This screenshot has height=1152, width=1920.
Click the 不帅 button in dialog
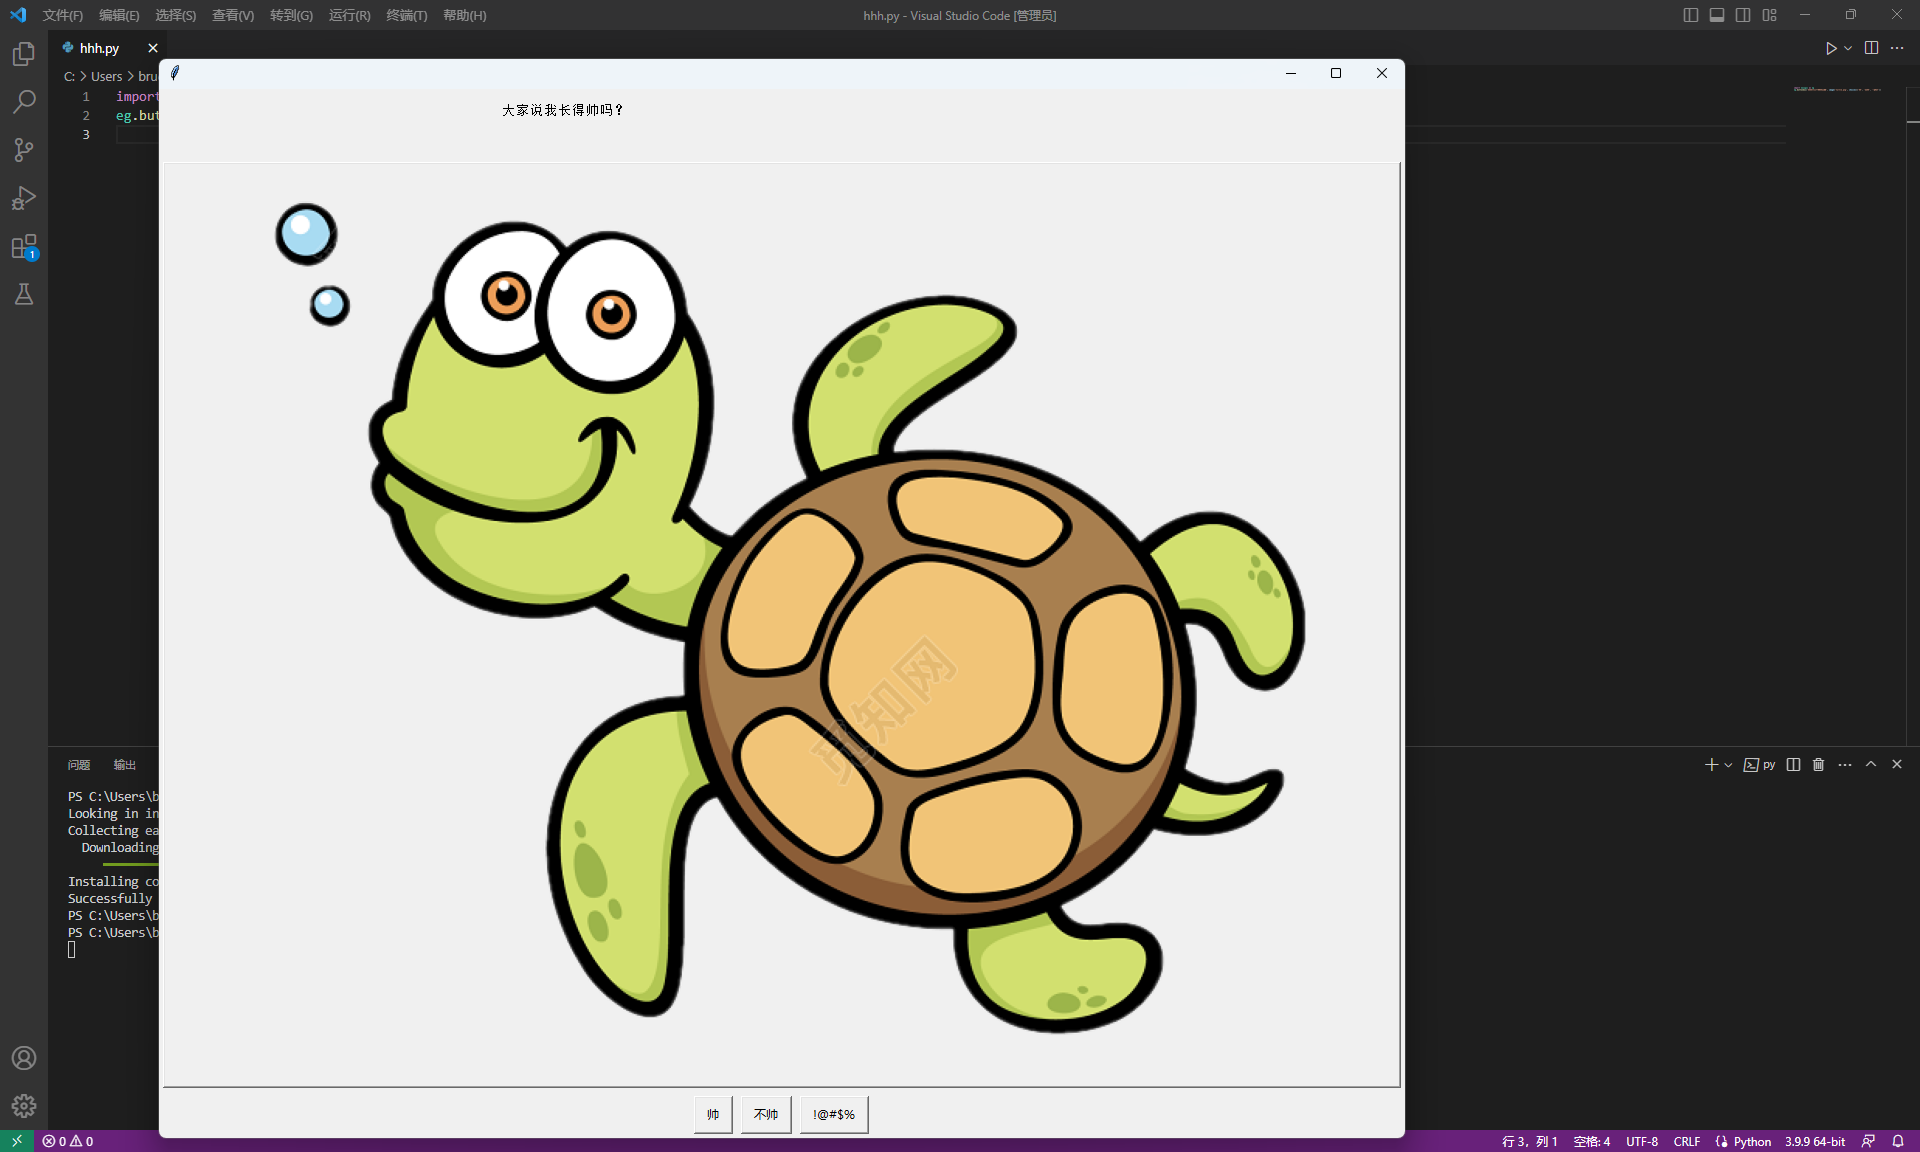766,1114
